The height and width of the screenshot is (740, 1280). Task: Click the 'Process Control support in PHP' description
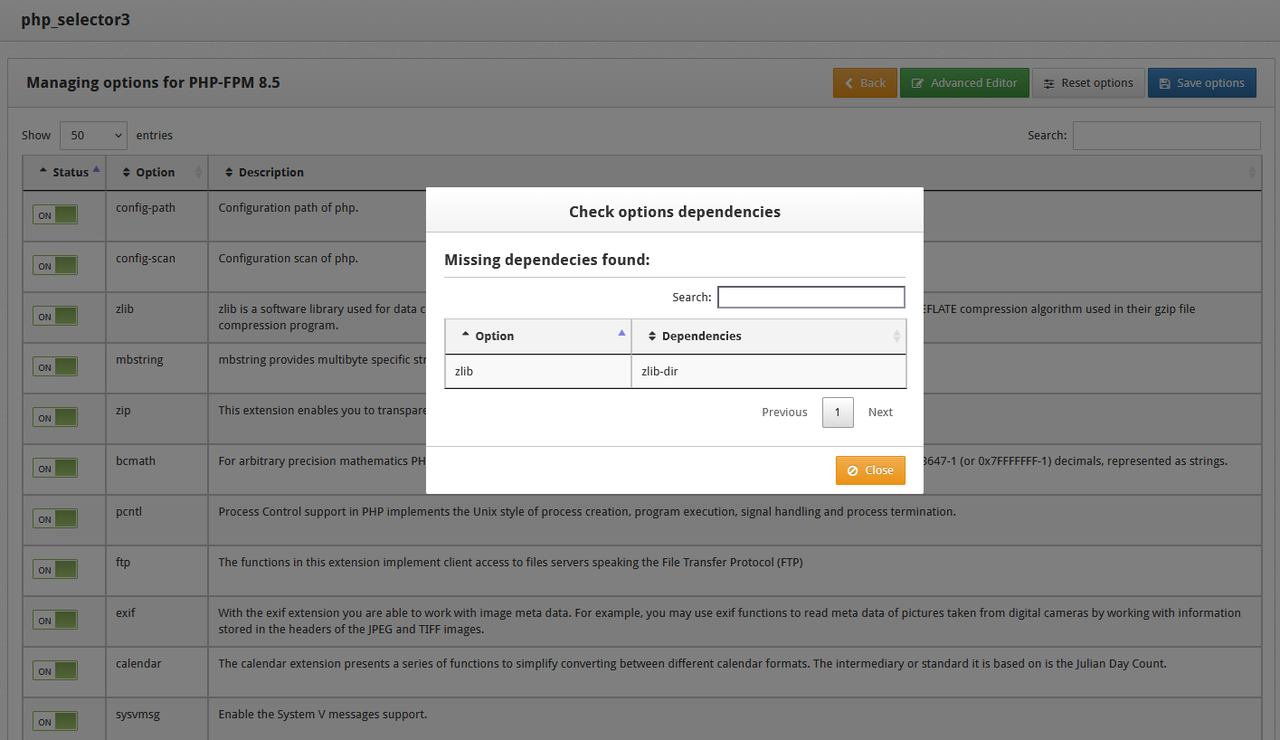coord(587,511)
